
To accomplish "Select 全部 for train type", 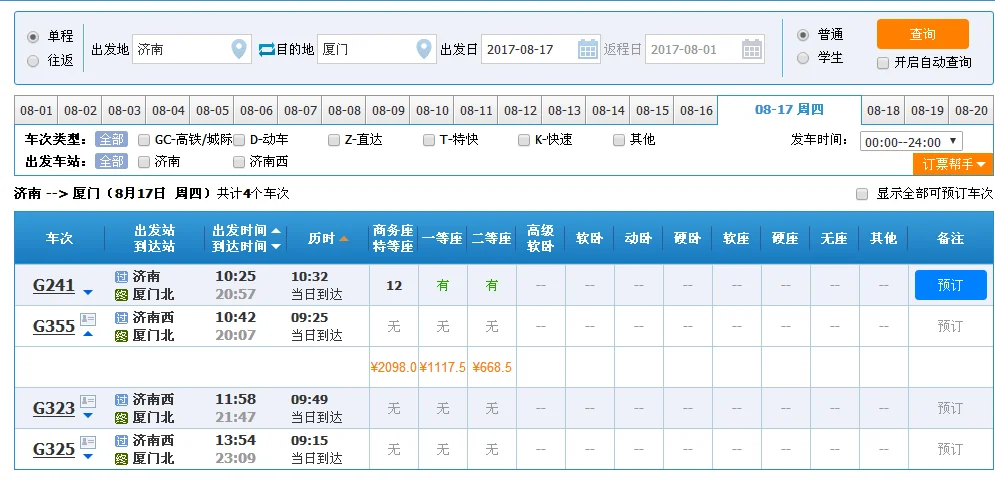I will coord(111,140).
